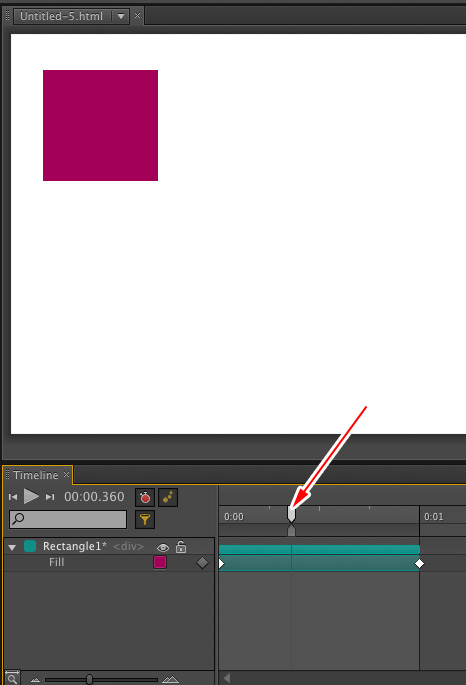The image size is (466, 685).
Task: Lock the Rectangle1 element
Action: (181, 547)
